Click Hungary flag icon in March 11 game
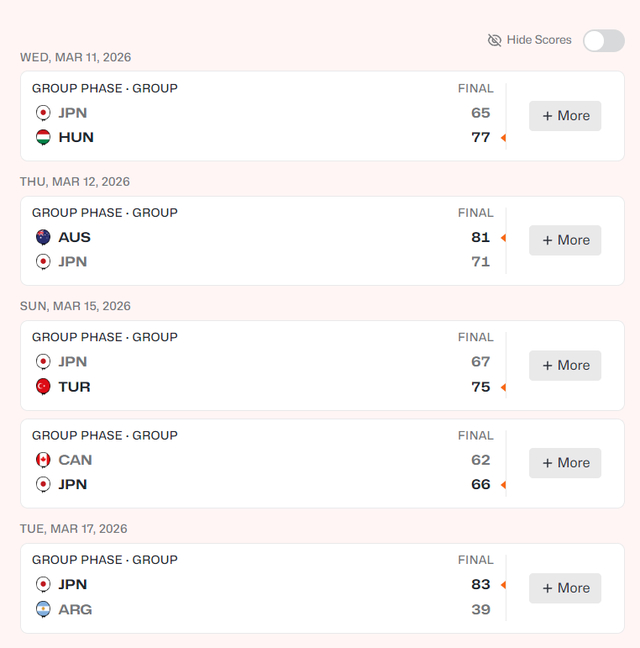The width and height of the screenshot is (640, 648). (43, 137)
